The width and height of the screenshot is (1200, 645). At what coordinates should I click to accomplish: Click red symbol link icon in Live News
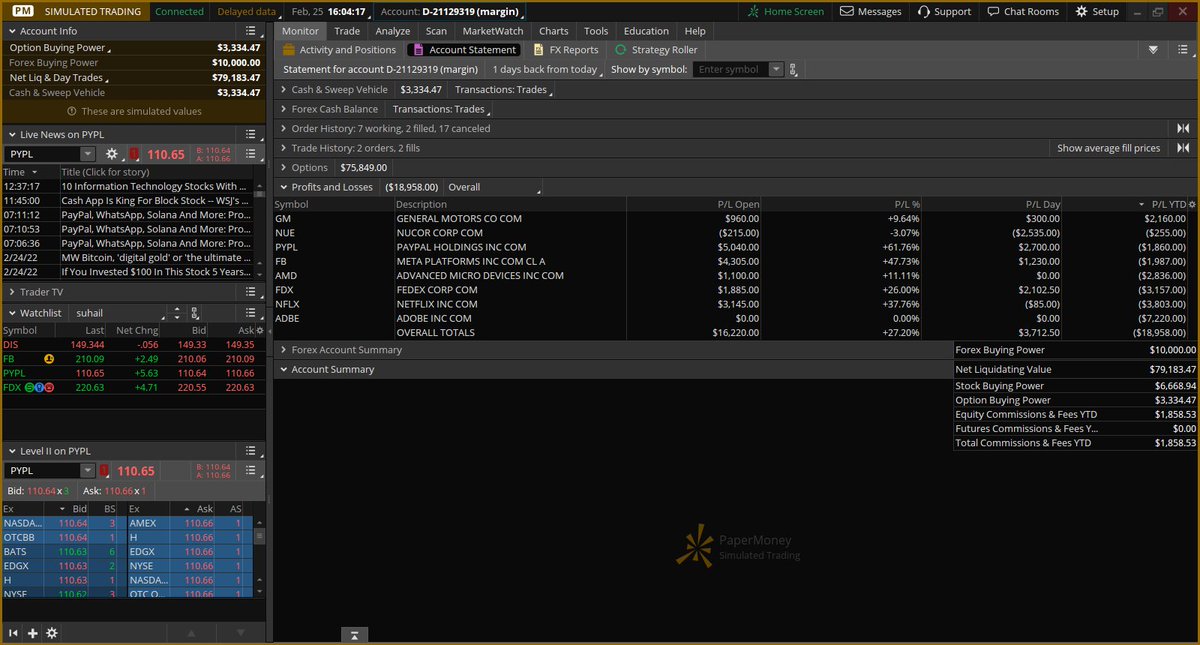134,154
